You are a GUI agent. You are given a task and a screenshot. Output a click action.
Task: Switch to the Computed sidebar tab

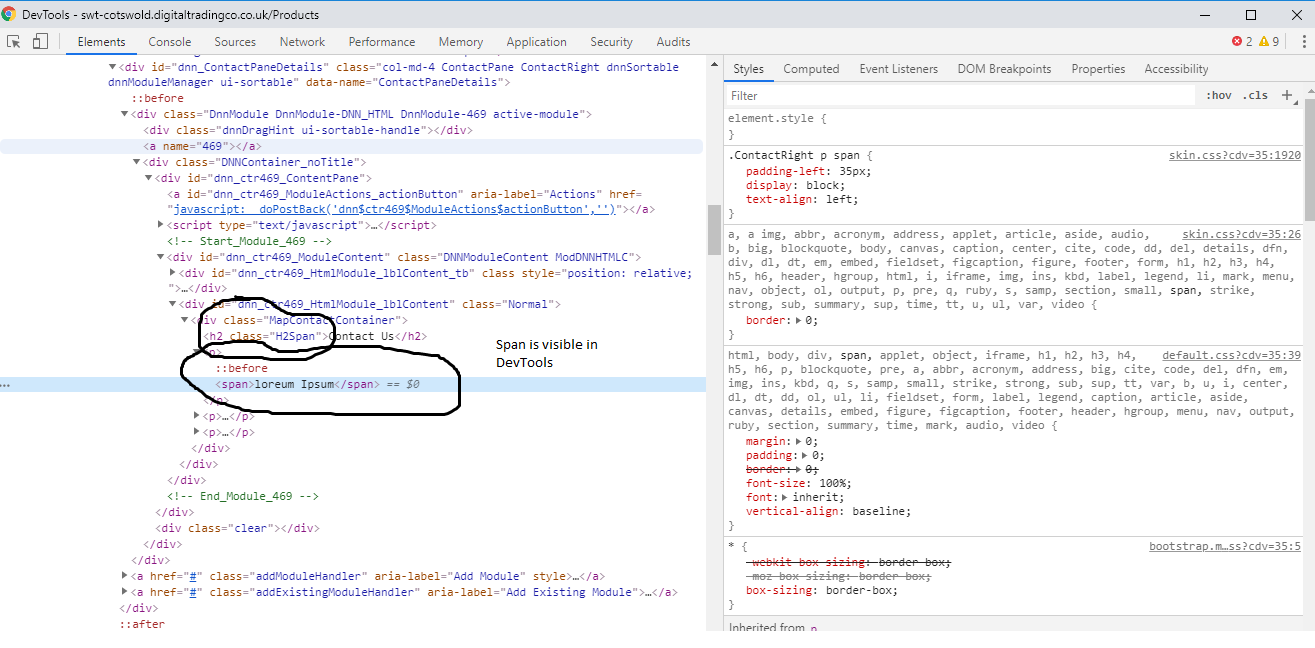[x=811, y=69]
